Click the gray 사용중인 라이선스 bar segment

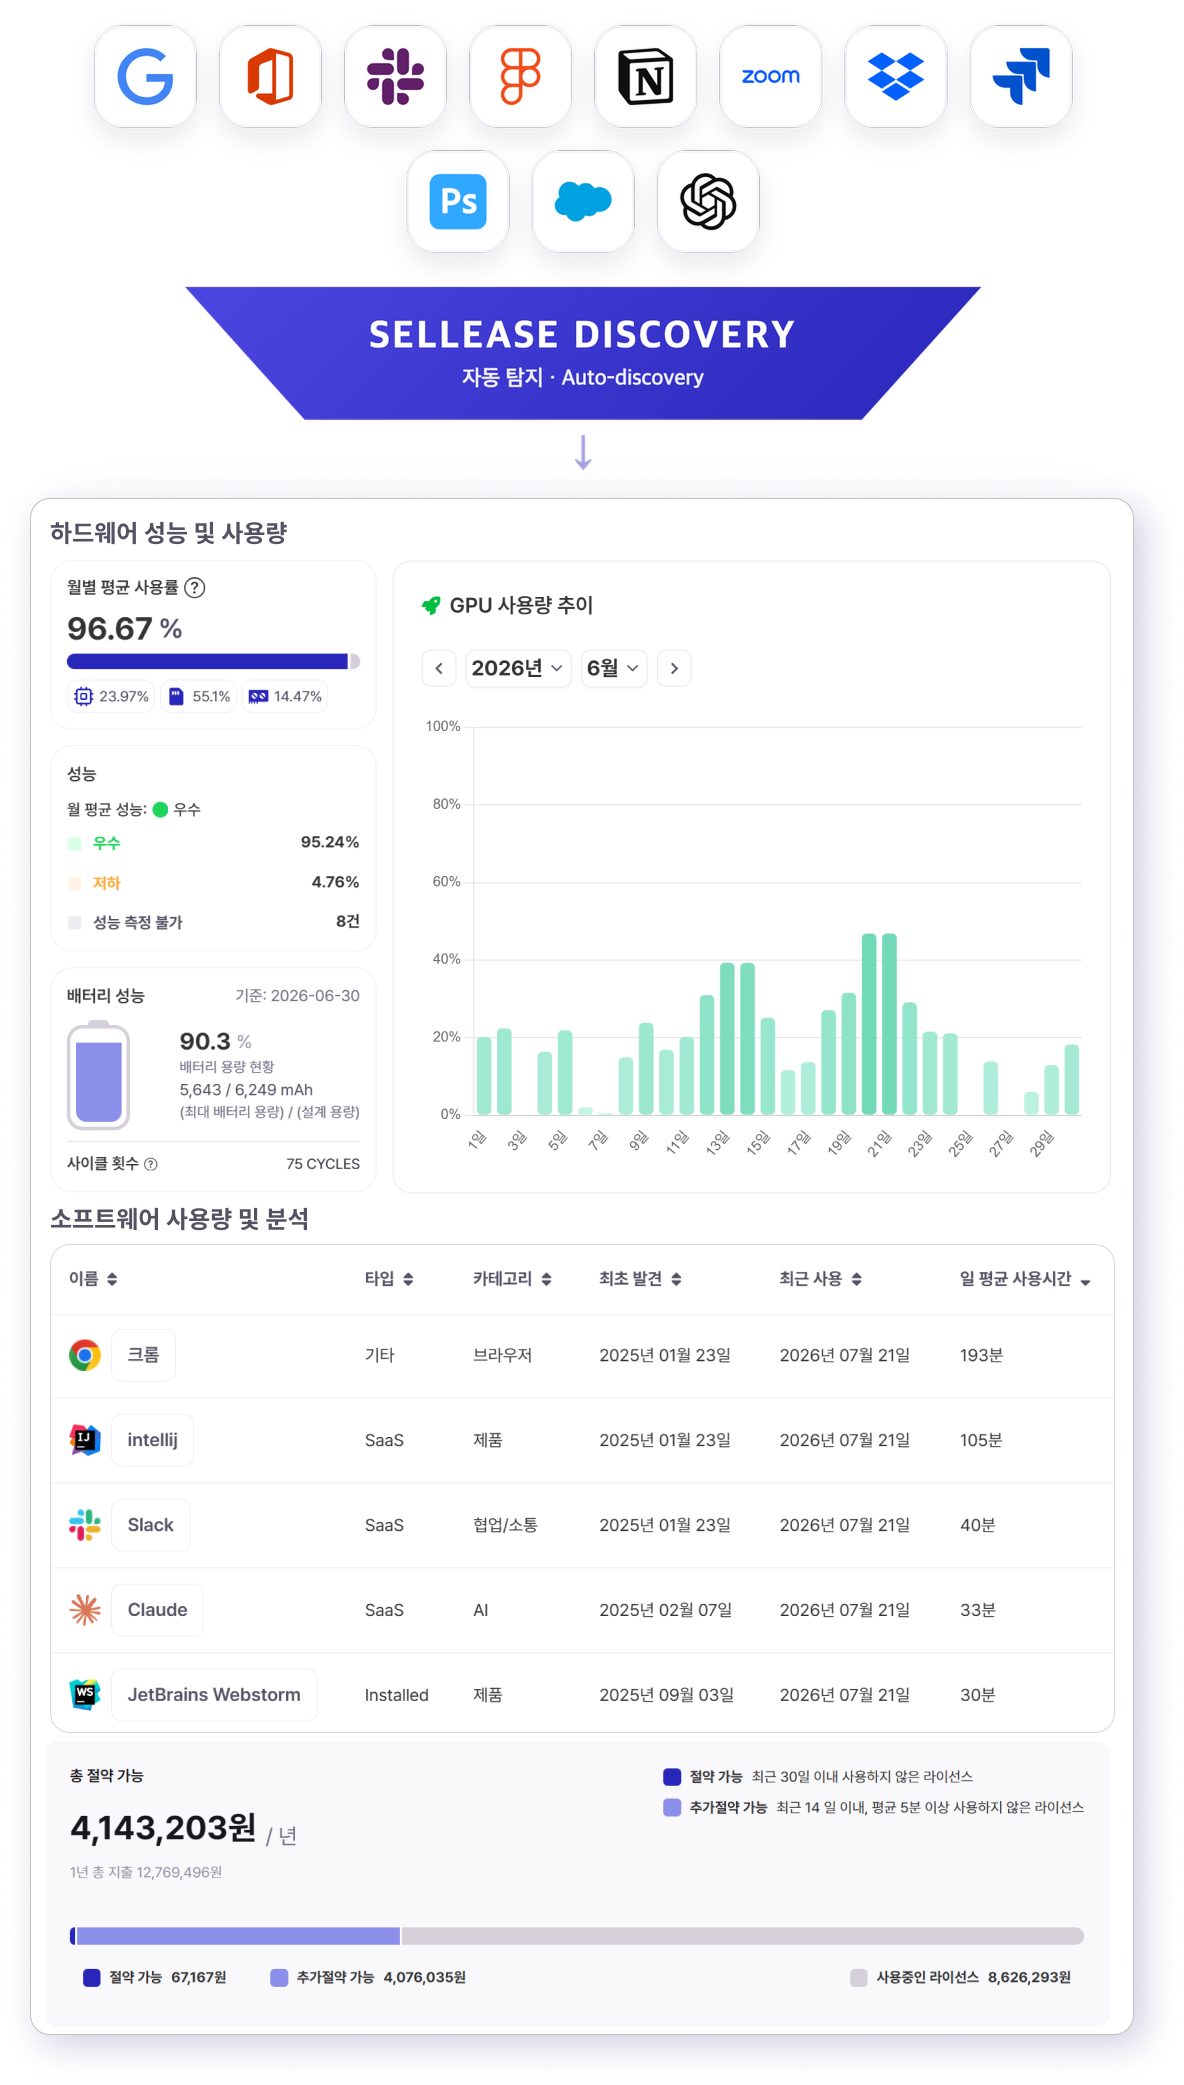[743, 1936]
